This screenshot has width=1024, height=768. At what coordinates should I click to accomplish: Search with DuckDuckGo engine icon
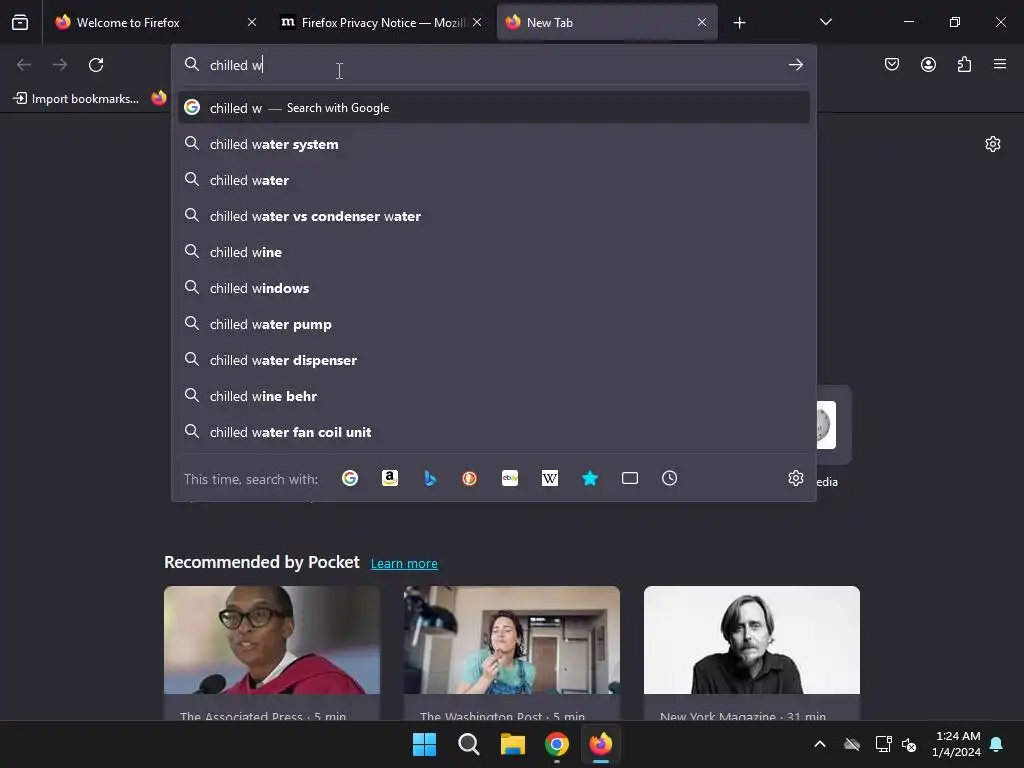click(470, 478)
